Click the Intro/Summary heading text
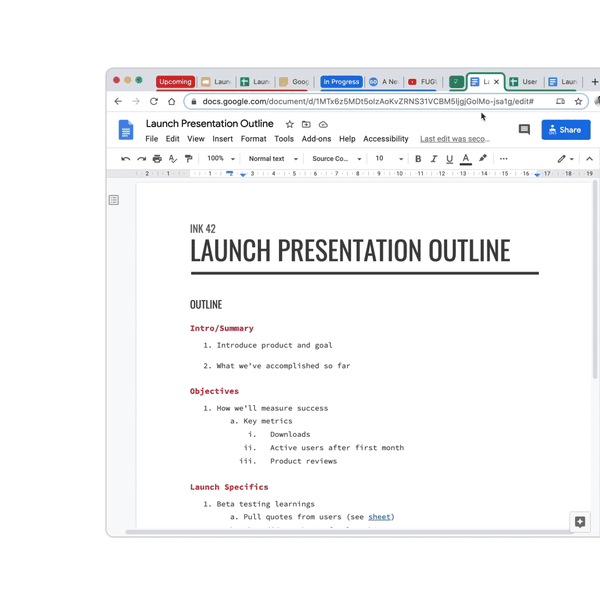 click(x=222, y=328)
